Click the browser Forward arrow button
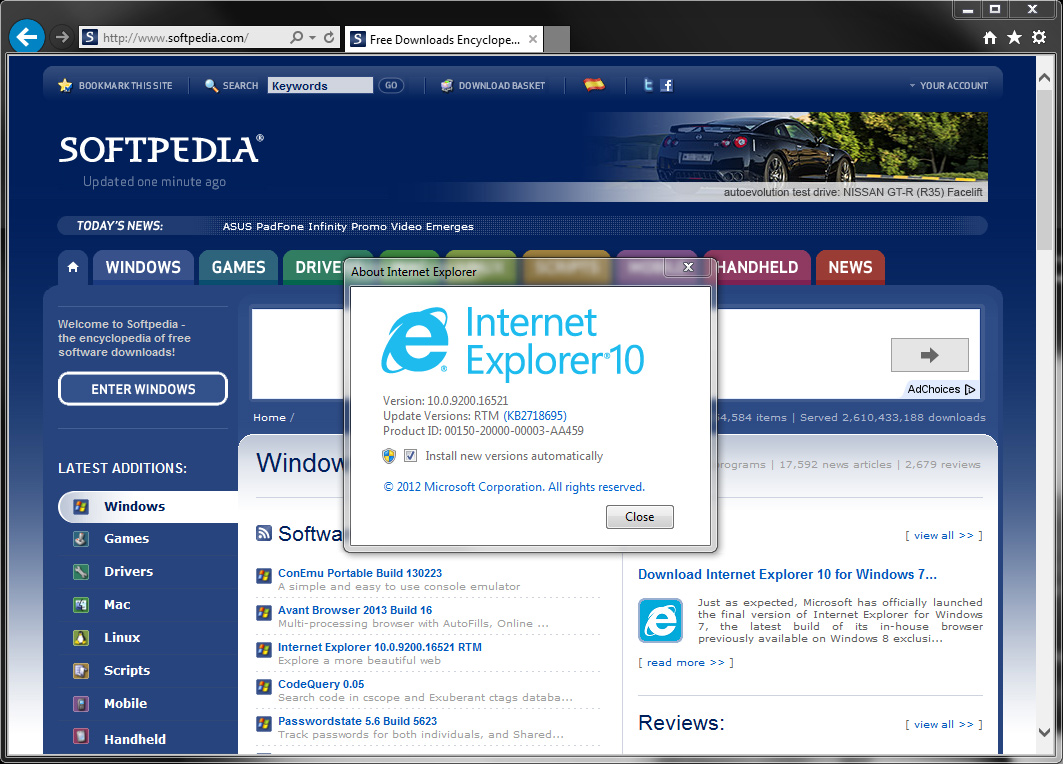Image resolution: width=1063 pixels, height=764 pixels. click(62, 37)
